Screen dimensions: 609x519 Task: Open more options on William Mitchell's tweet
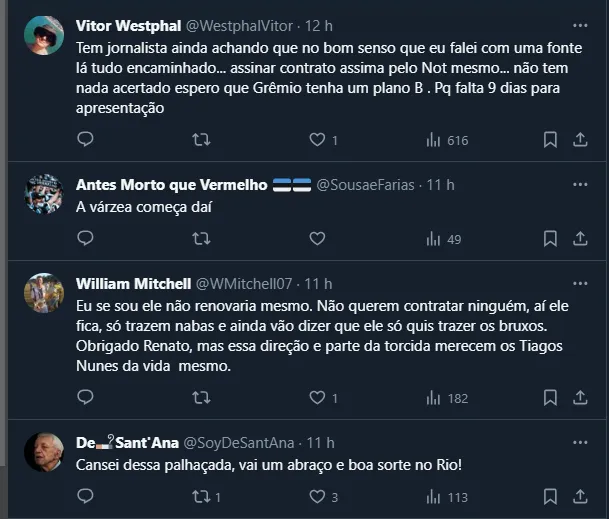pyautogui.click(x=580, y=284)
